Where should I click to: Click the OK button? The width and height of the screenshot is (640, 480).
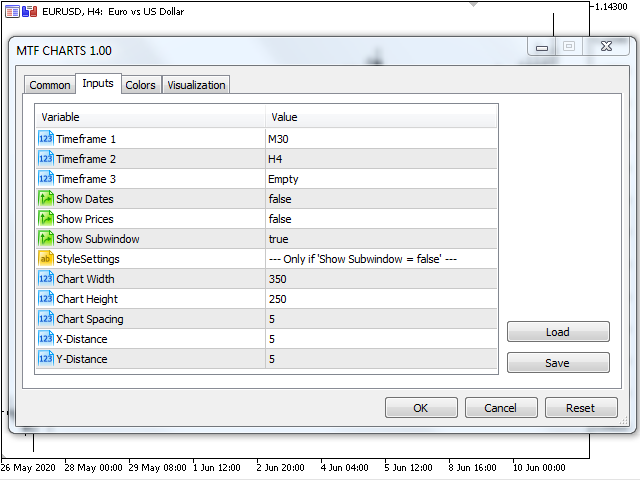[421, 408]
